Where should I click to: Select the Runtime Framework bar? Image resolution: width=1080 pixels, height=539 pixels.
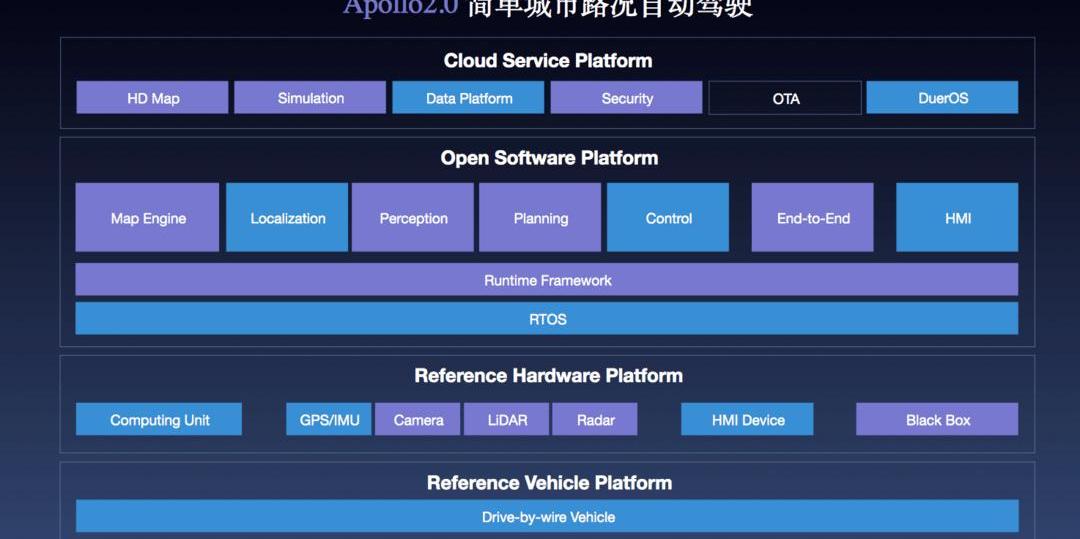click(x=547, y=279)
